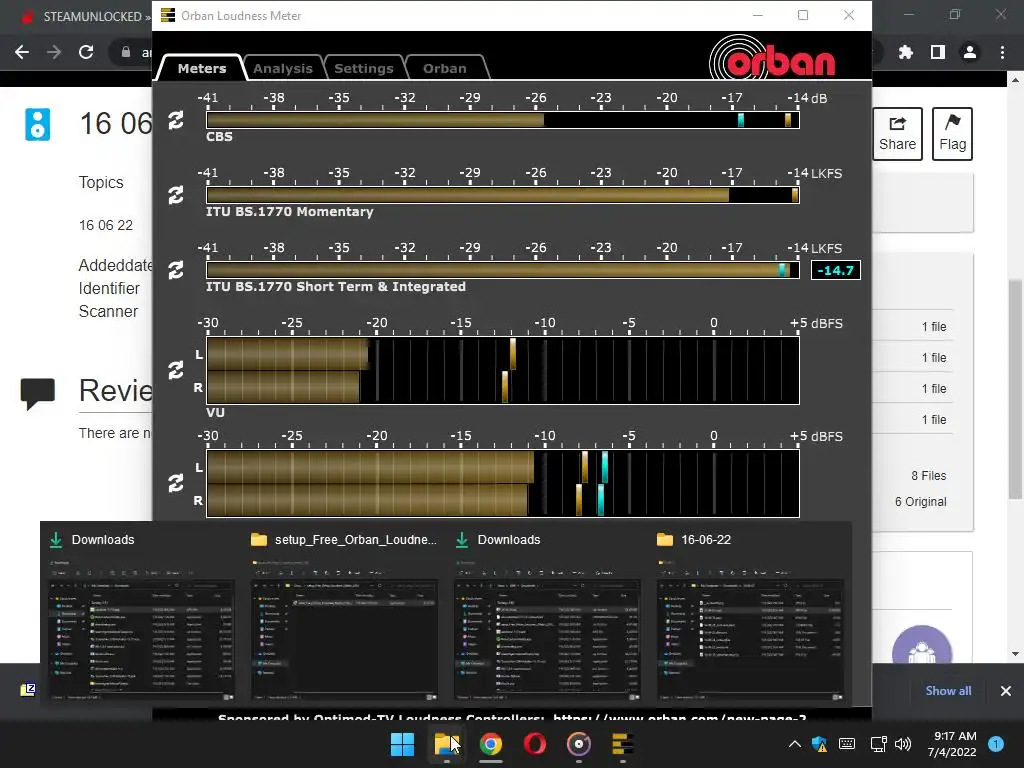
Task: Toggle the Chrome side panel icon
Action: [938, 52]
